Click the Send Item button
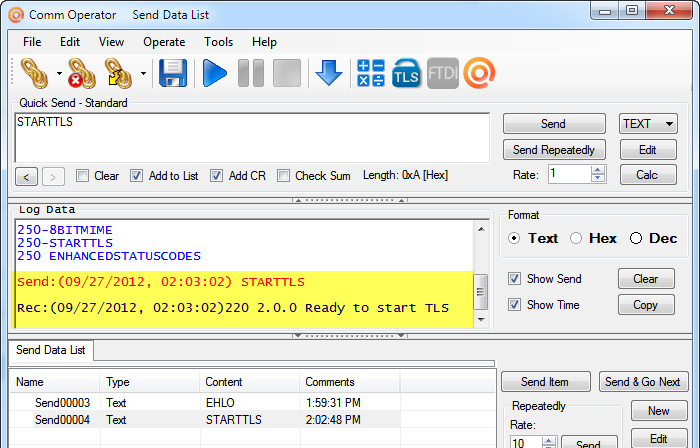The image size is (700, 448). point(546,382)
